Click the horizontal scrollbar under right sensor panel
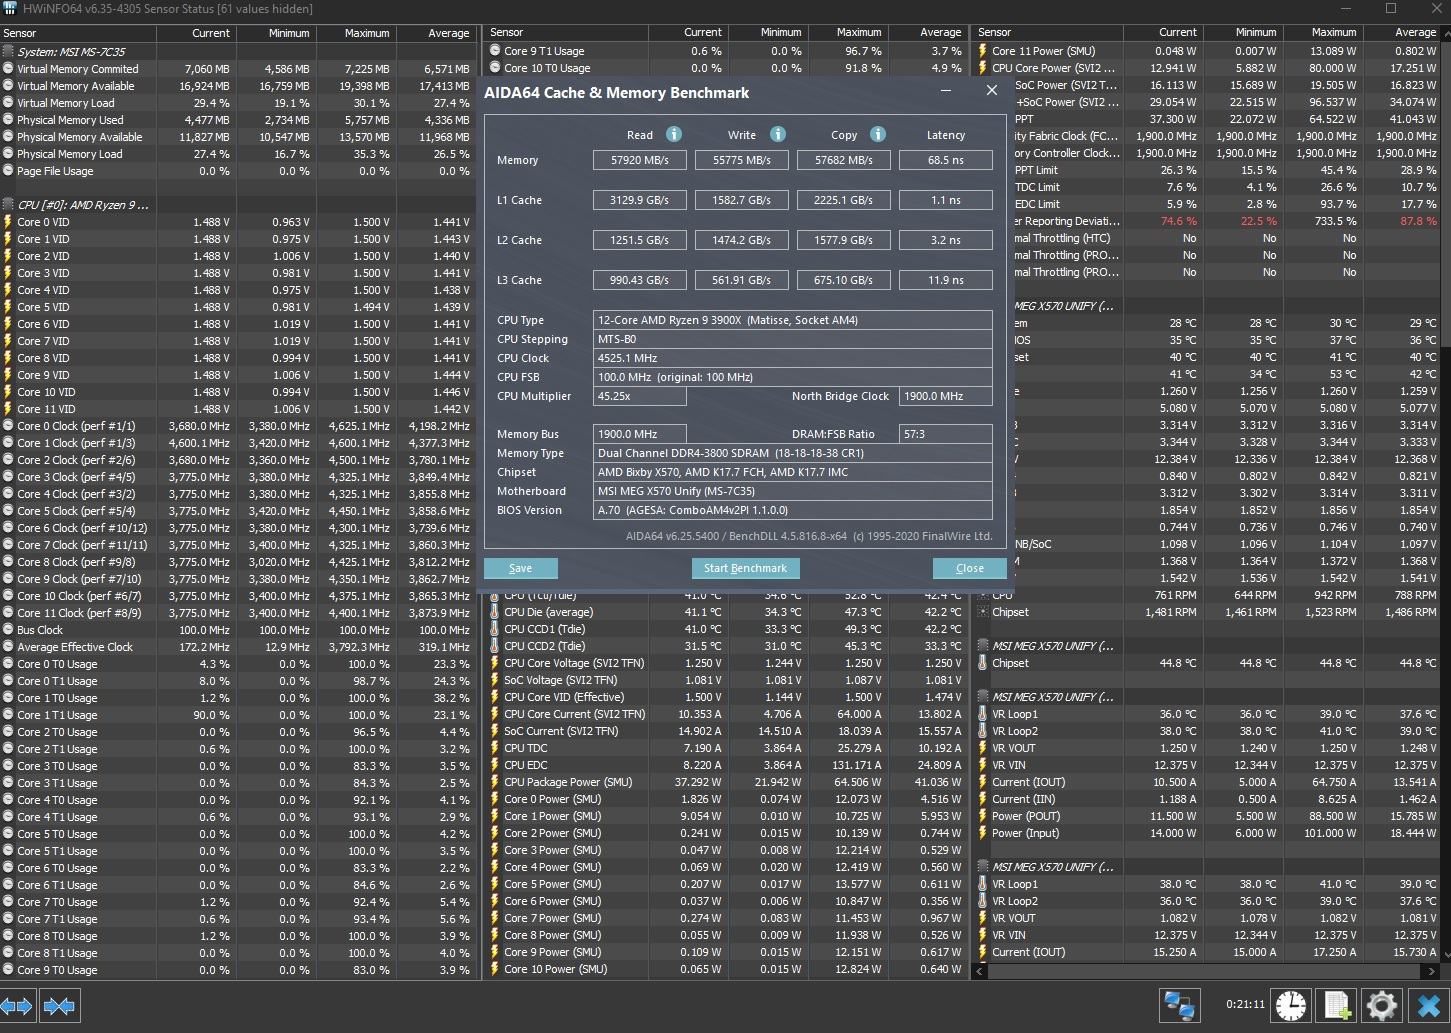Viewport: 1451px width, 1033px height. (x=1205, y=971)
